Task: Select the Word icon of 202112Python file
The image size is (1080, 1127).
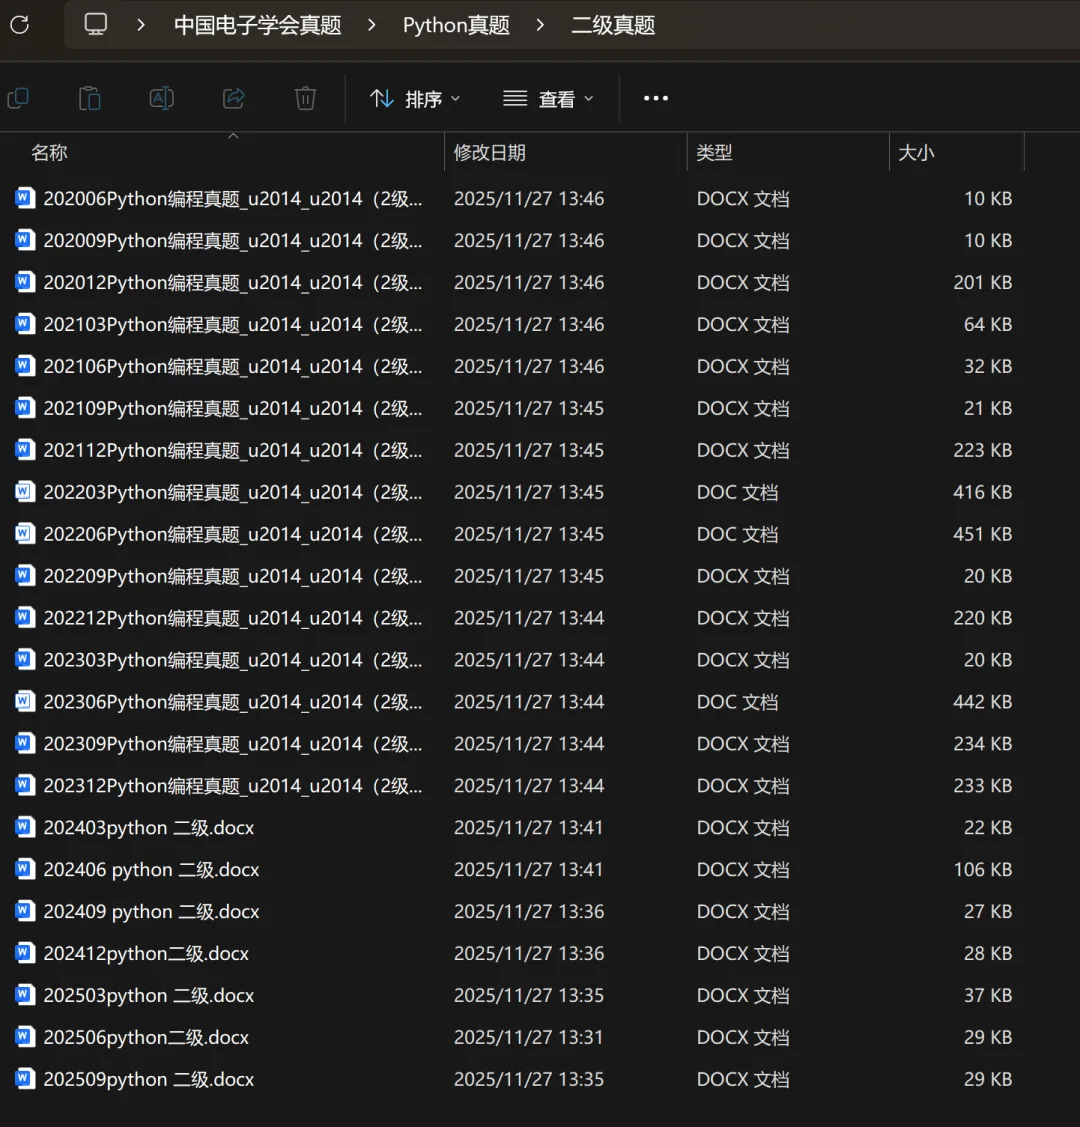Action: point(25,449)
